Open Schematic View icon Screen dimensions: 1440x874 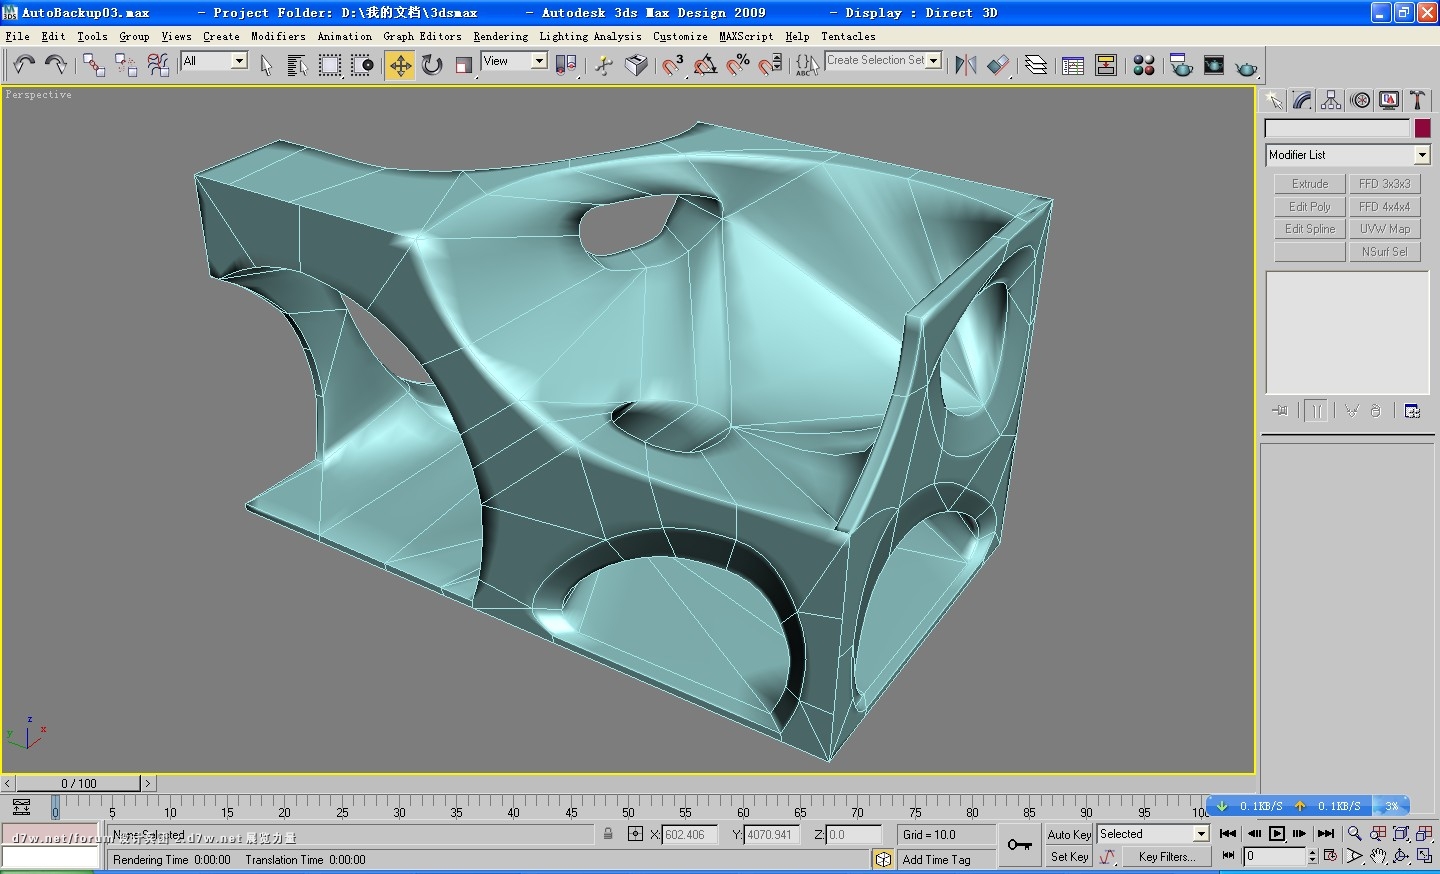pyautogui.click(x=1106, y=65)
